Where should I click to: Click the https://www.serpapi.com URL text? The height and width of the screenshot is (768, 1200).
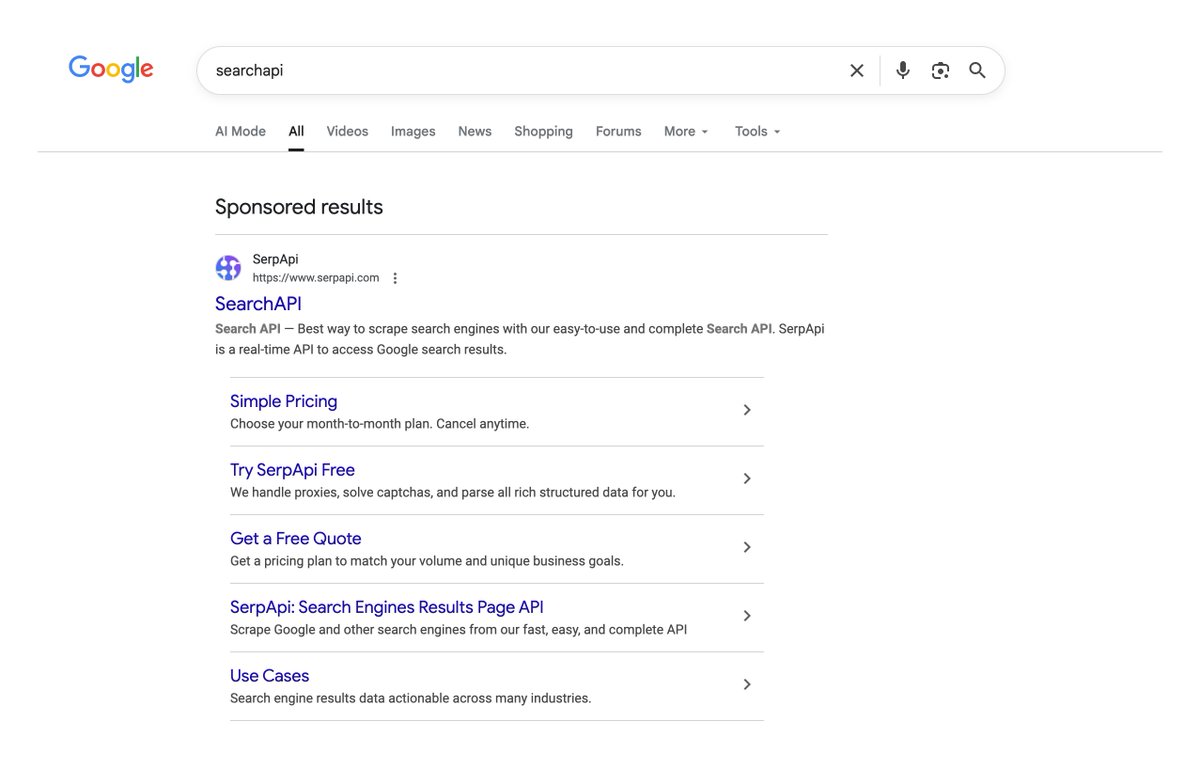pos(316,278)
